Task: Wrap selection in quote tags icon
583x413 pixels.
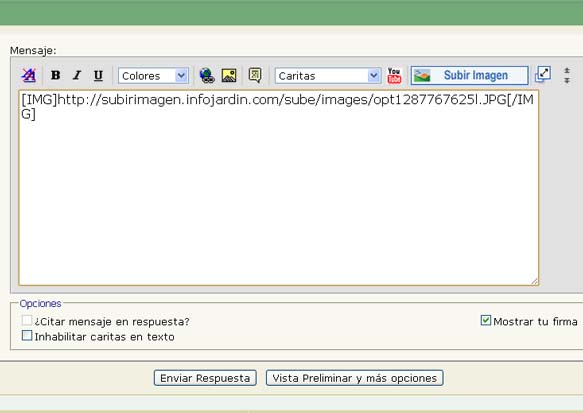Action: coord(255,75)
